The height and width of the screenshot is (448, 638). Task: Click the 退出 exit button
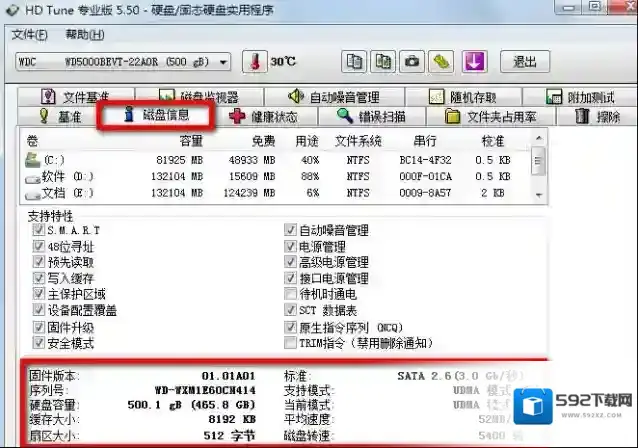525,62
